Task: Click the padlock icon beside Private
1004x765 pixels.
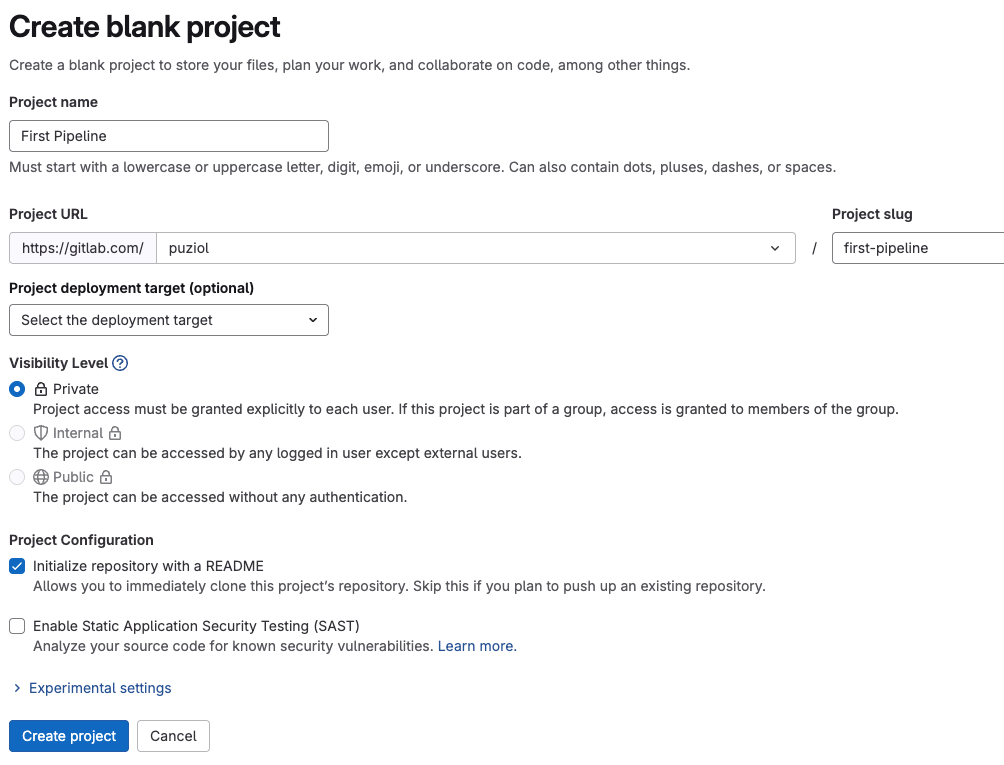Action: [x=41, y=389]
